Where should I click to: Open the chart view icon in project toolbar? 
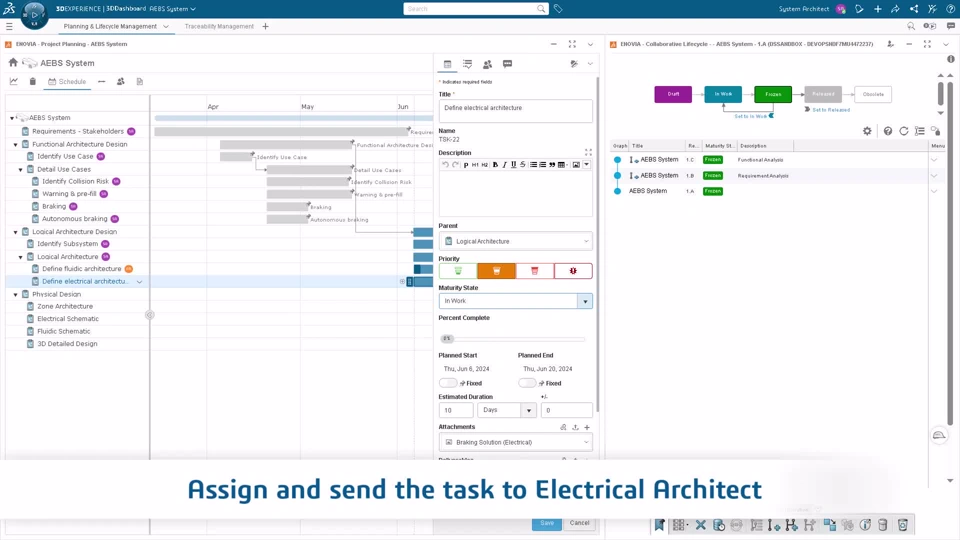13,81
